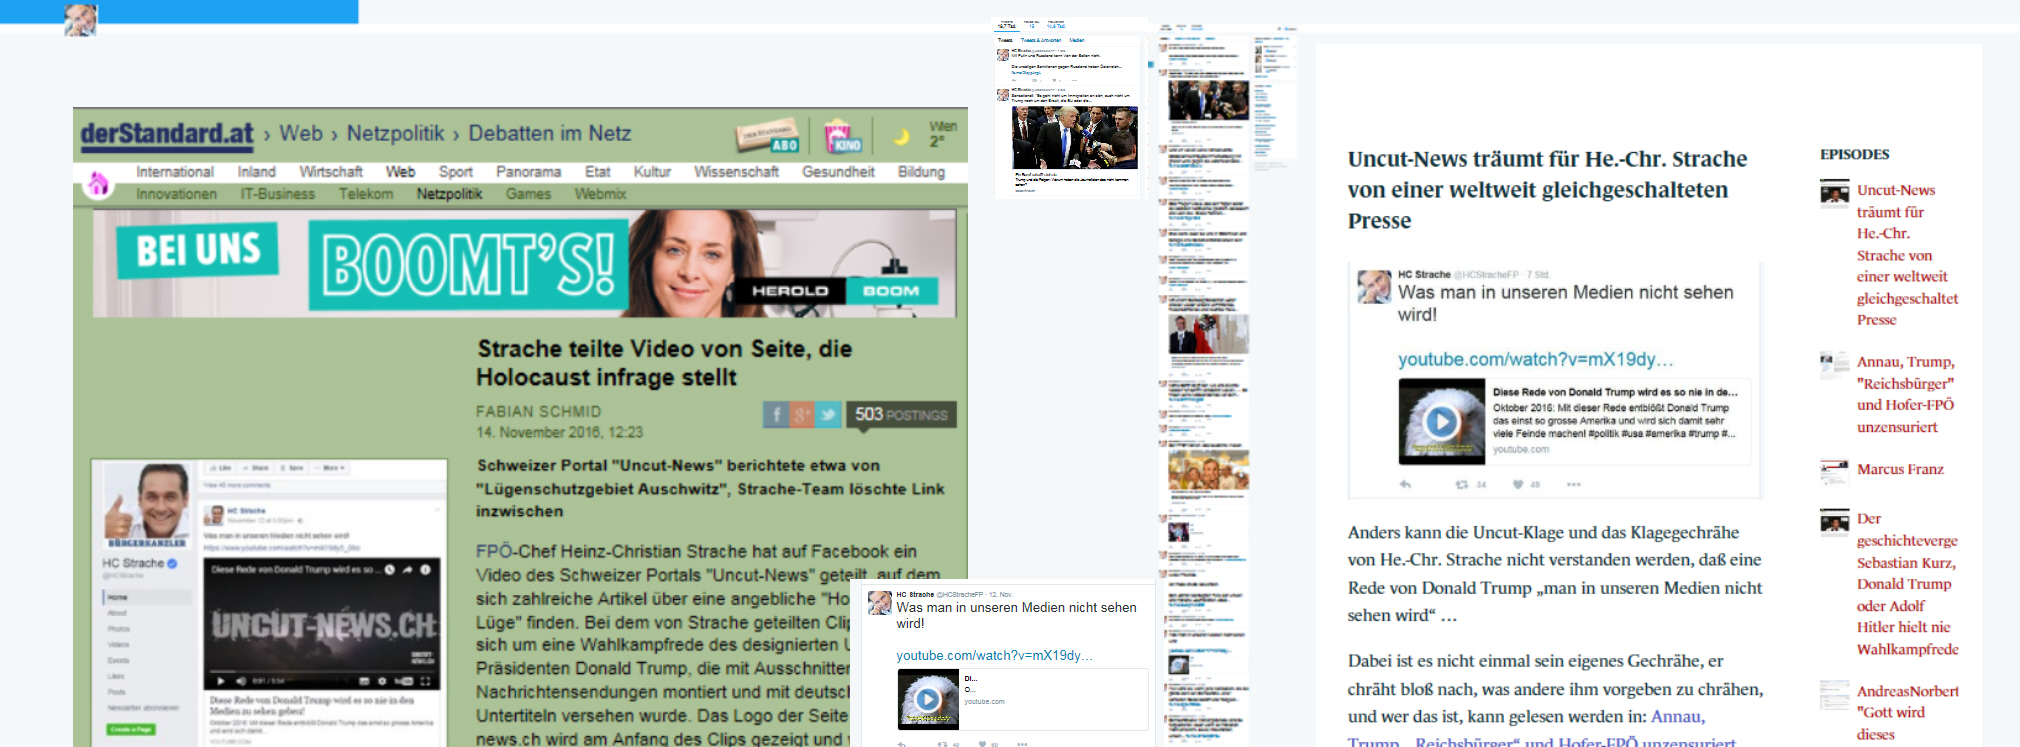2020x747 pixels.
Task: Click the derStandard.at logo
Action: click(167, 134)
